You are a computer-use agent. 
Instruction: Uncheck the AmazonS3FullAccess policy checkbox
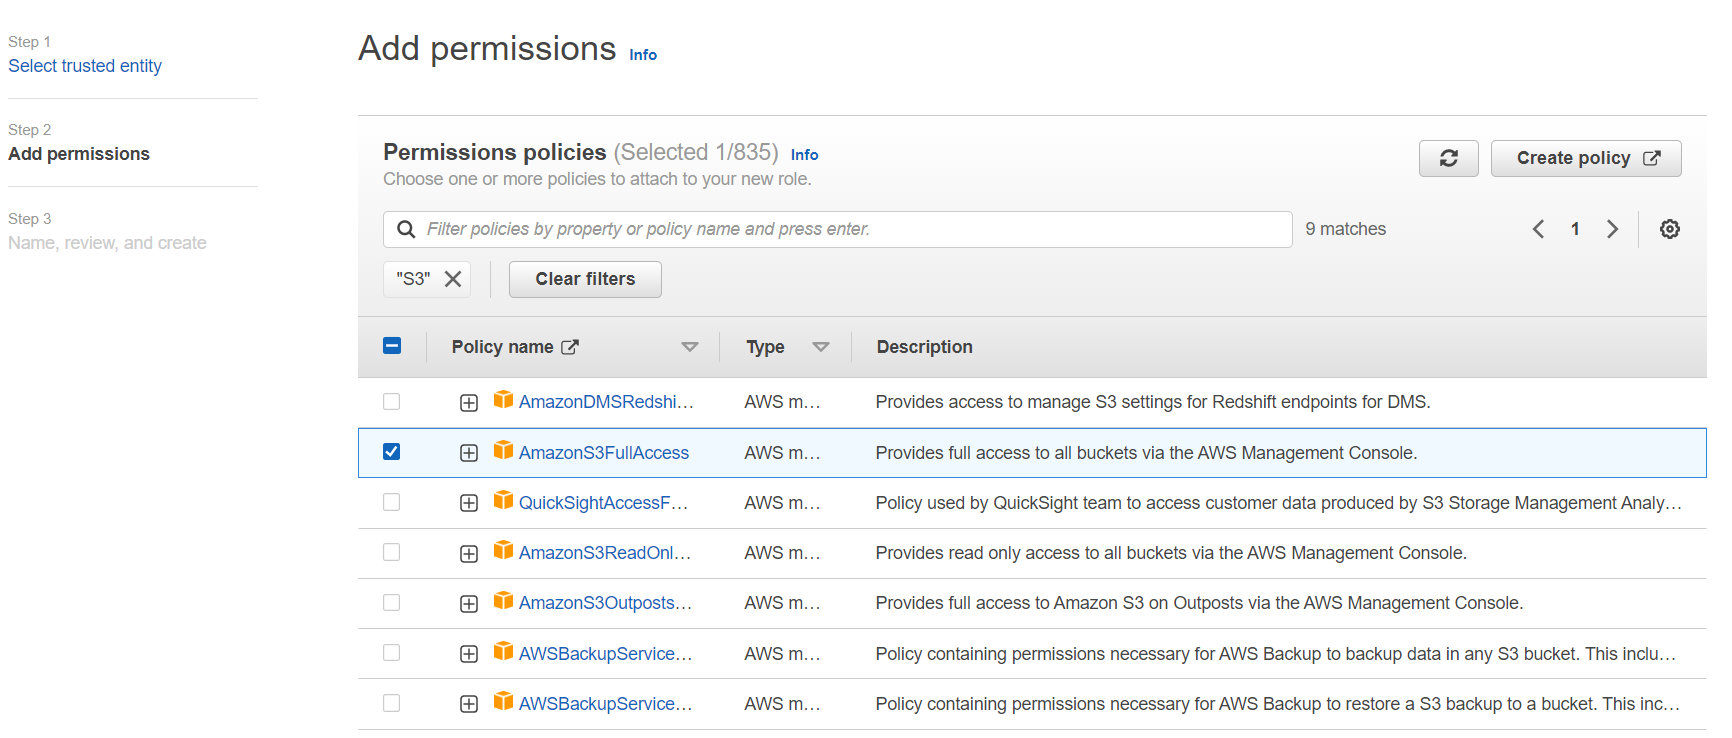coord(392,452)
